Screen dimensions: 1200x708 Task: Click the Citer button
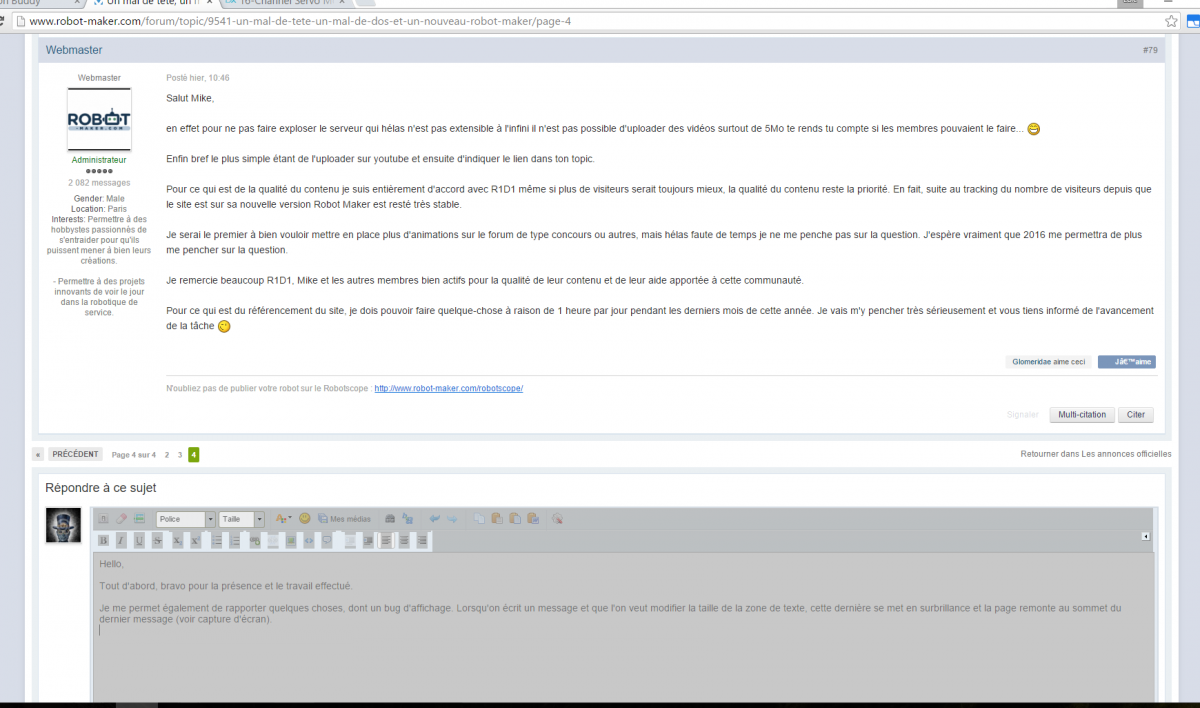tap(1136, 414)
